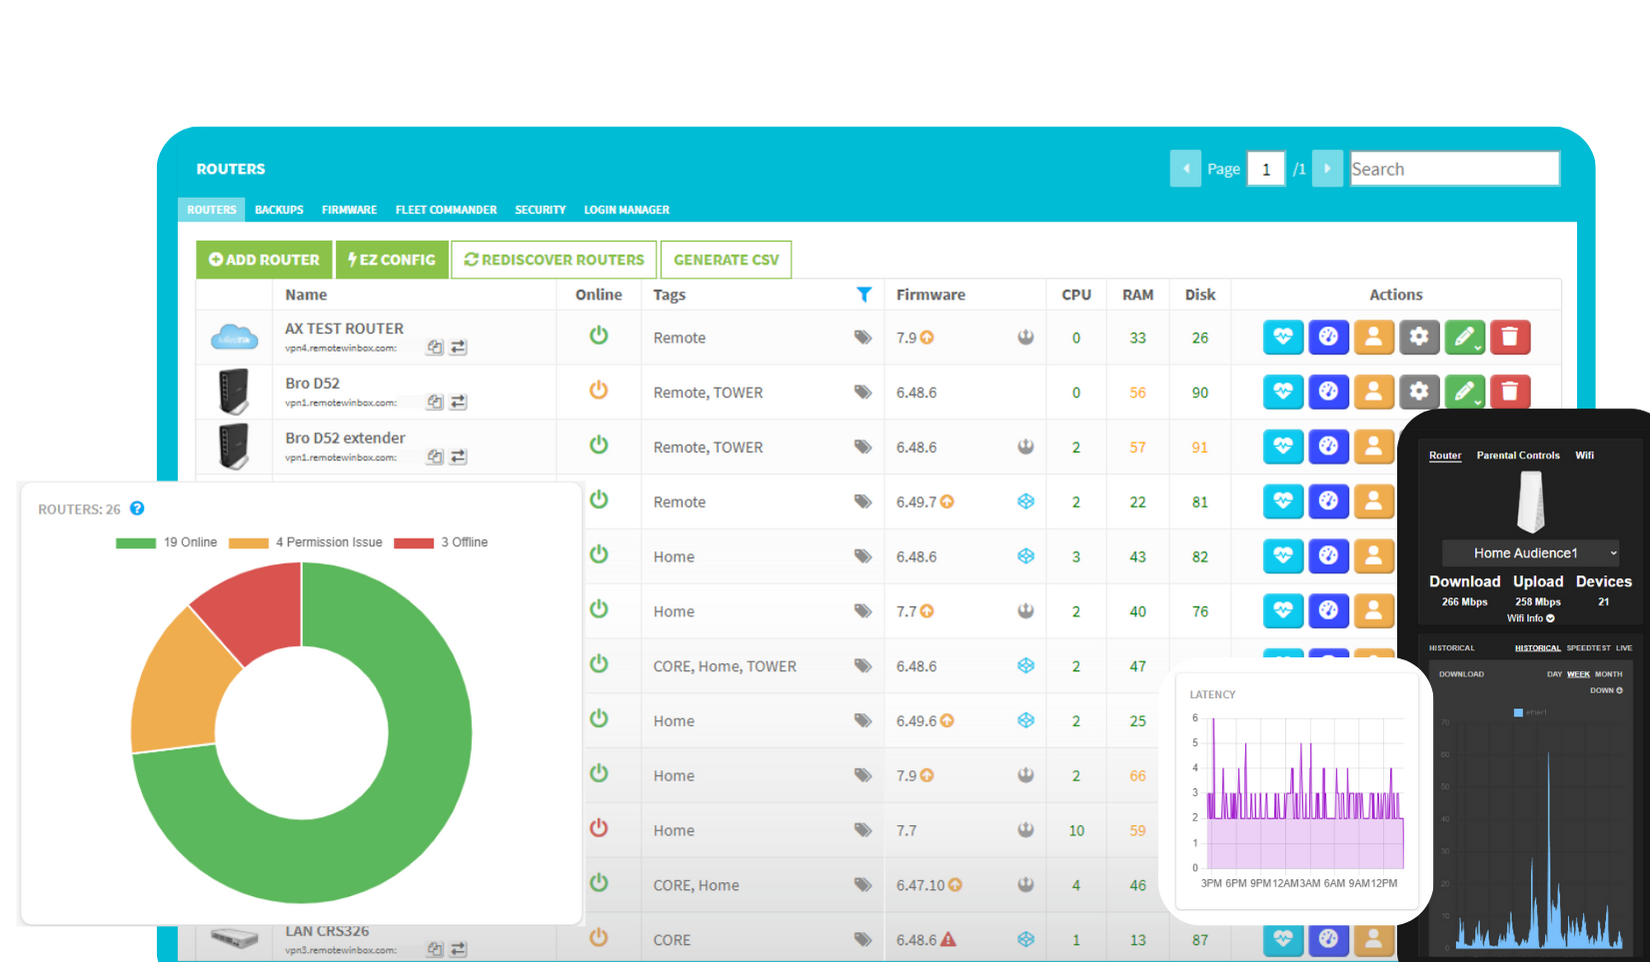Click user icon for AX TEST ROUTER
The image size is (1650, 962).
(1373, 338)
